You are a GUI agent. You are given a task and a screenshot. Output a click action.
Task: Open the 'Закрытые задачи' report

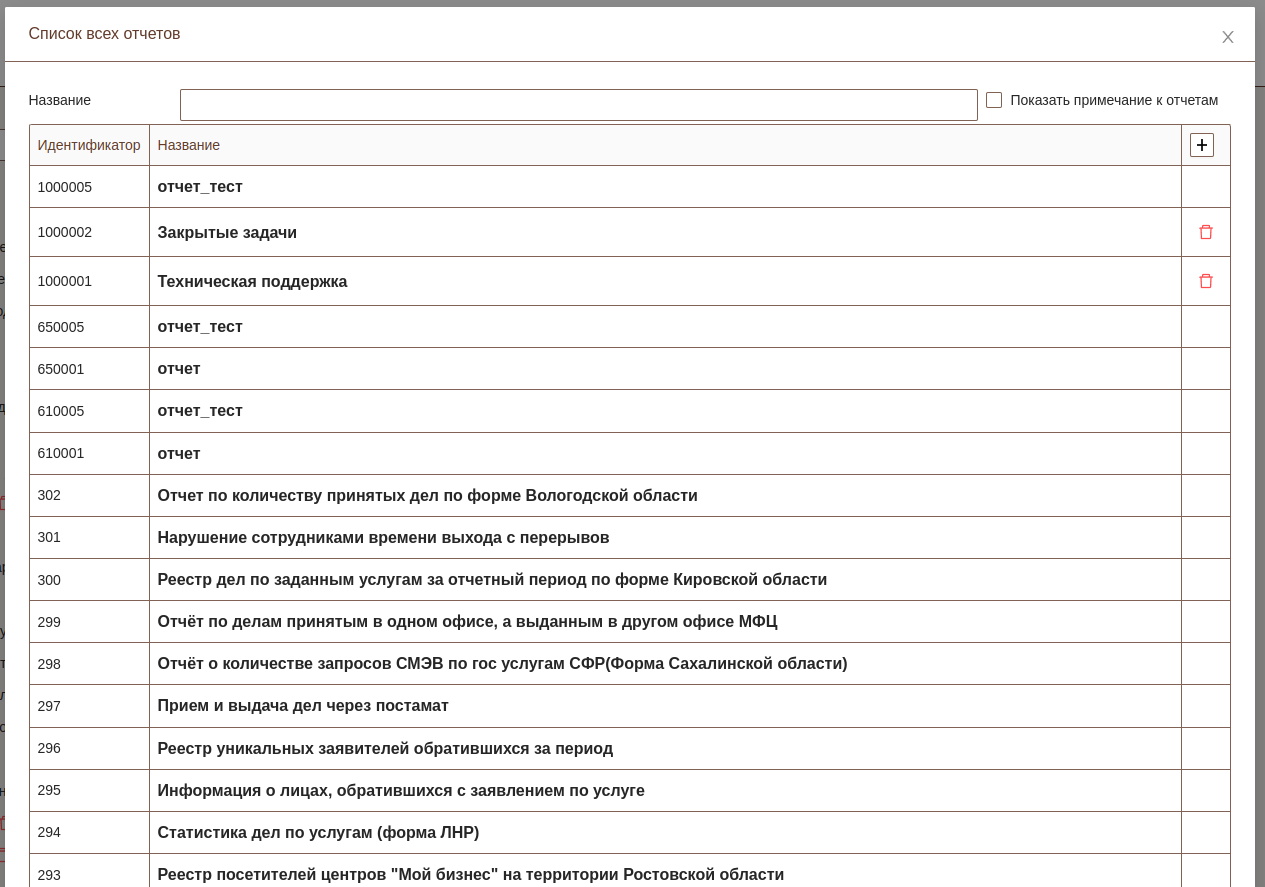point(227,233)
